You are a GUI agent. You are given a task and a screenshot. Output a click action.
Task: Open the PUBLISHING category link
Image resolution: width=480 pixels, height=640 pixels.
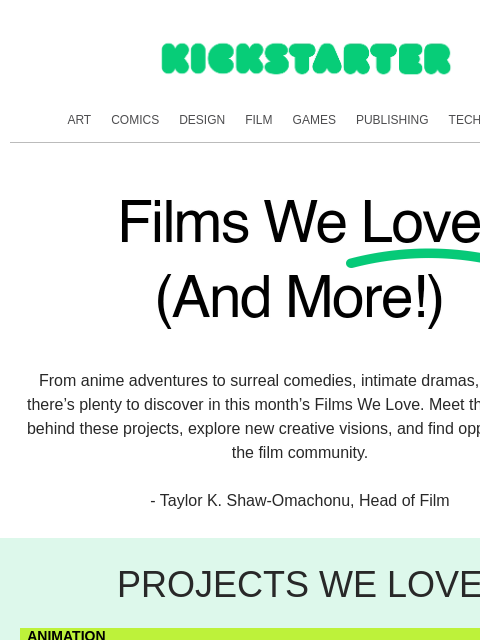click(392, 120)
